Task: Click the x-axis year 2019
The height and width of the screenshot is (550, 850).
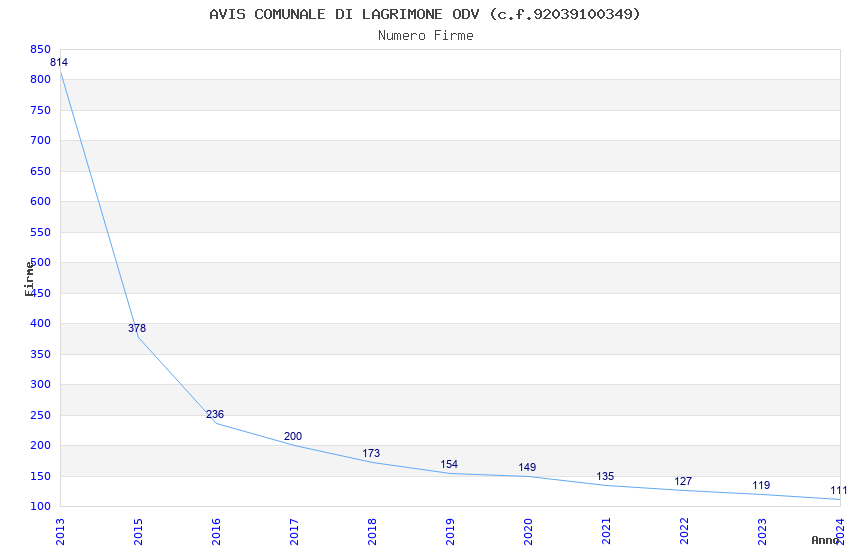Action: [450, 532]
